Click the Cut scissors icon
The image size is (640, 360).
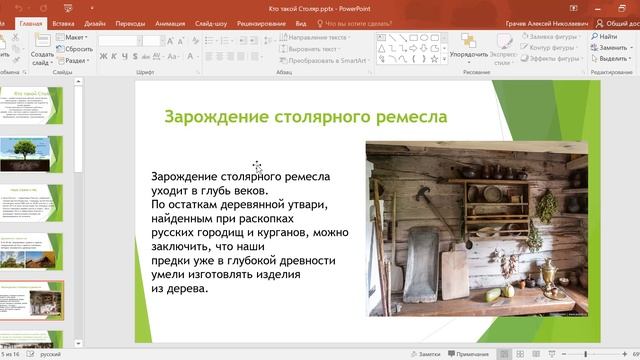16,38
